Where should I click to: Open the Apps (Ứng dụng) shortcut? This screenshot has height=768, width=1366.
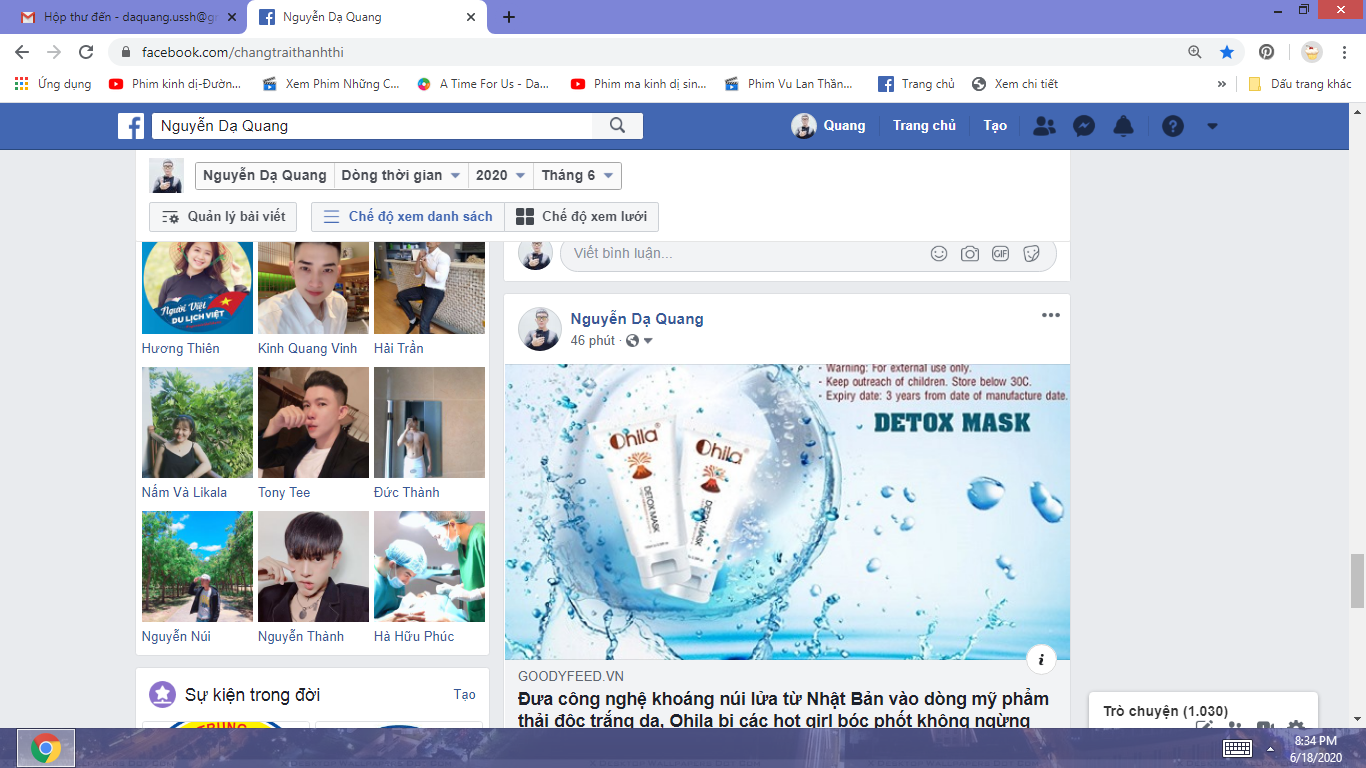(53, 84)
